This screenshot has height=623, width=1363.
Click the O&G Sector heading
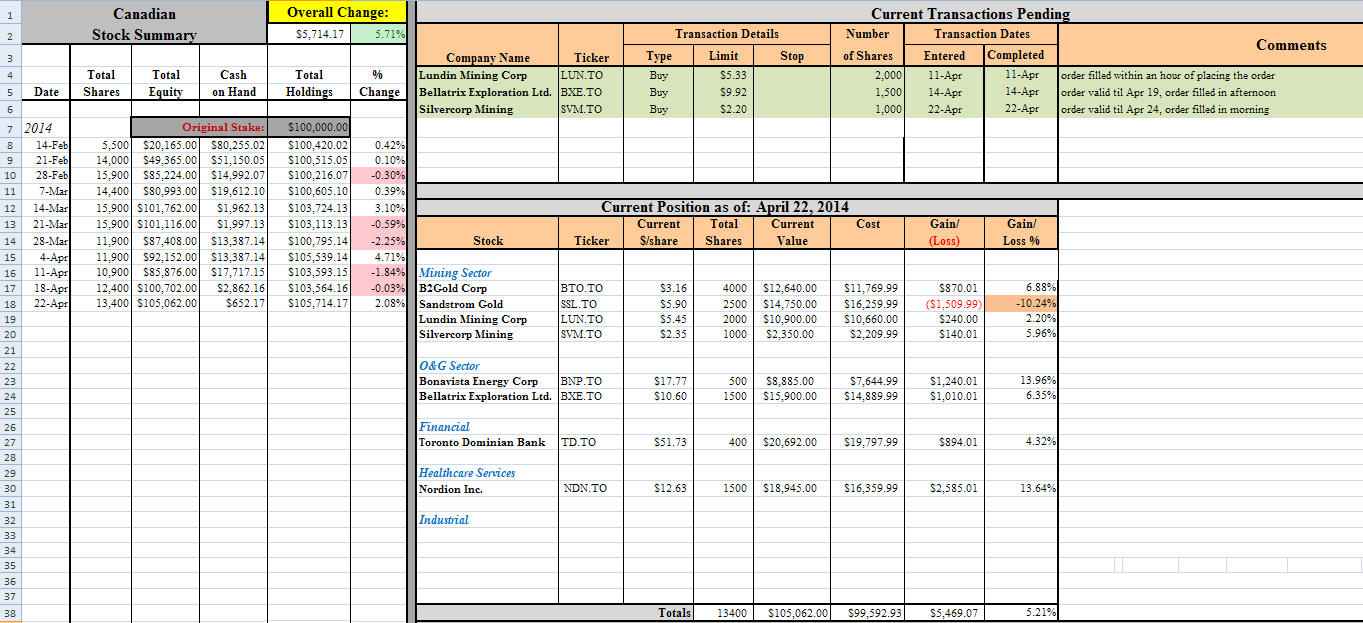449,366
